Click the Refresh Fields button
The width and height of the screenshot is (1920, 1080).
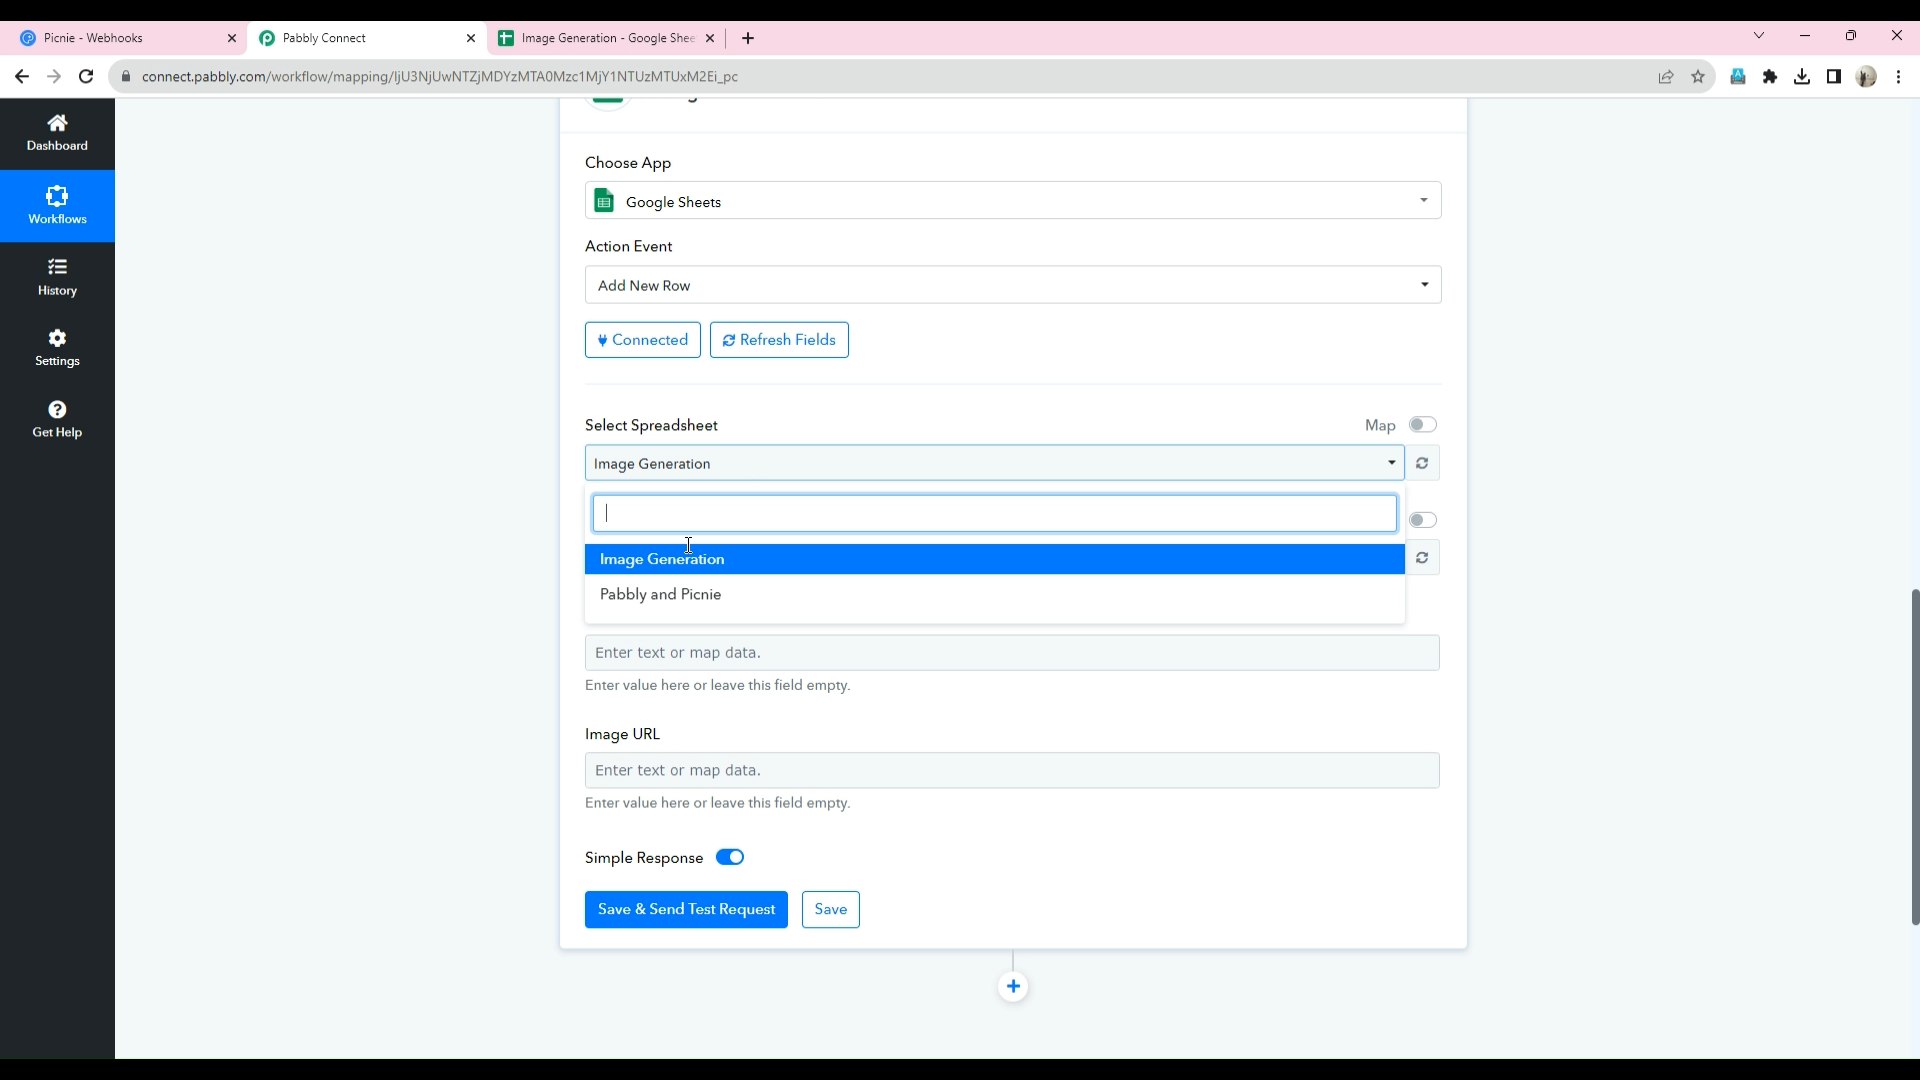click(x=779, y=340)
